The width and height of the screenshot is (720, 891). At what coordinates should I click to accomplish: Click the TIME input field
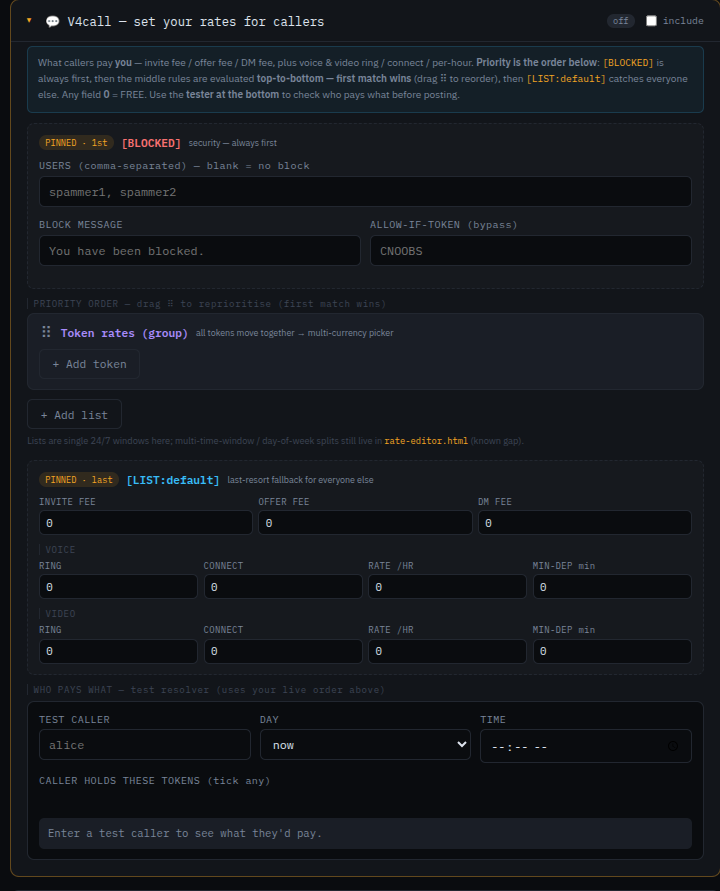[x=585, y=746]
